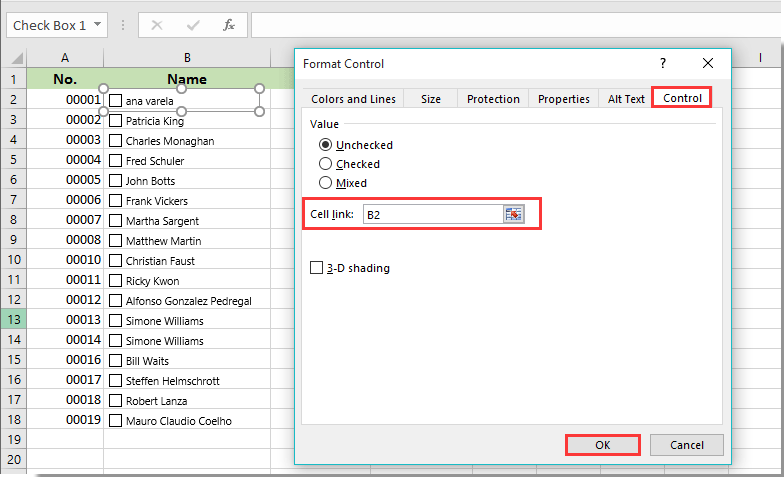Open the Protection tab
784x477 pixels.
click(493, 99)
